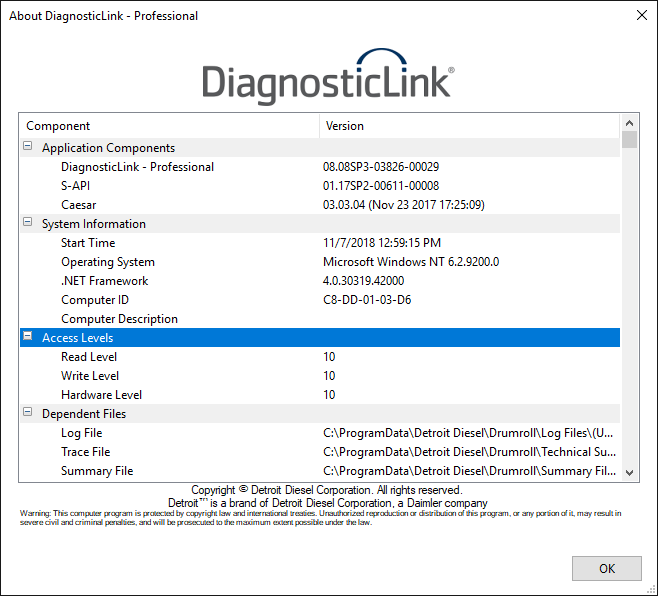Image resolution: width=658 pixels, height=596 pixels.
Task: Click the Summary Fil... path value
Action: pos(469,471)
